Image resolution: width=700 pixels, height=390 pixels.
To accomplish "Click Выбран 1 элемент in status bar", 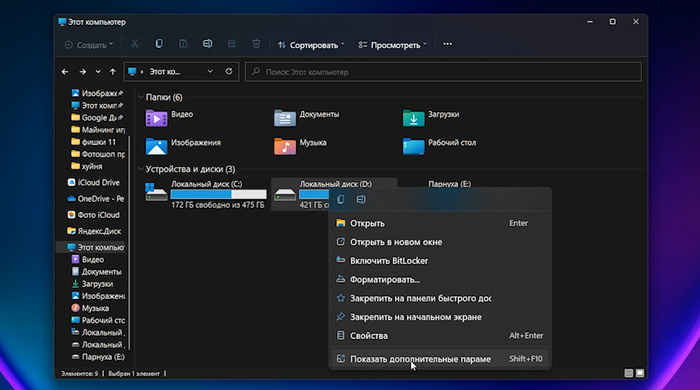I will pyautogui.click(x=134, y=373).
